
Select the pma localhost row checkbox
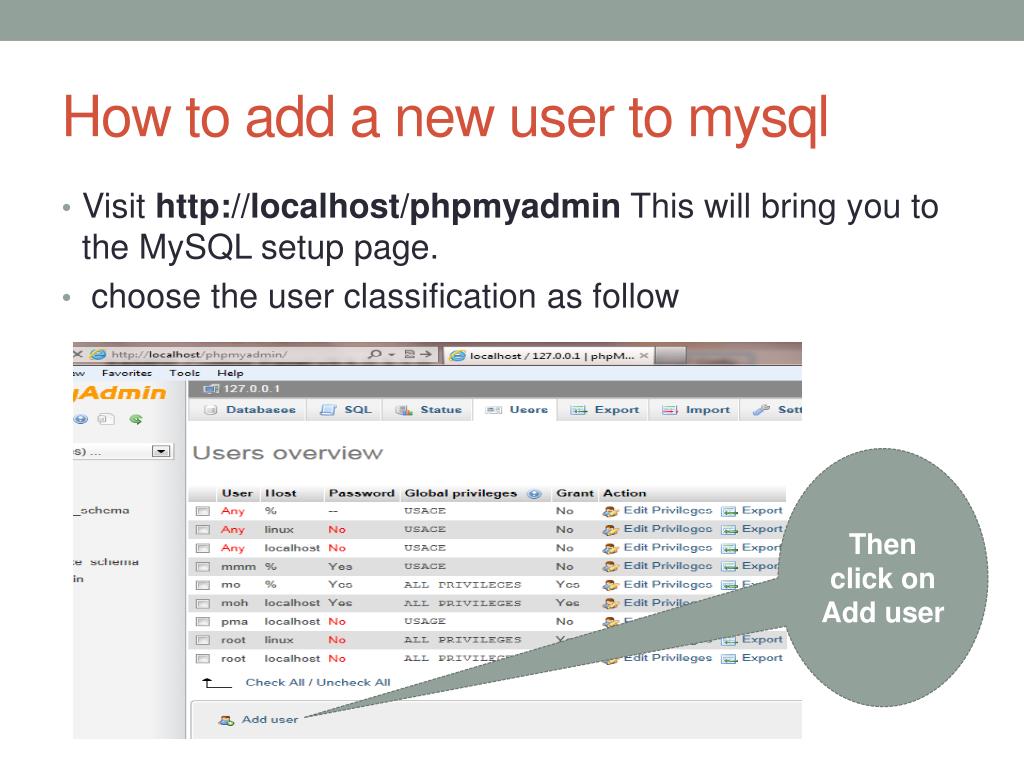(203, 622)
